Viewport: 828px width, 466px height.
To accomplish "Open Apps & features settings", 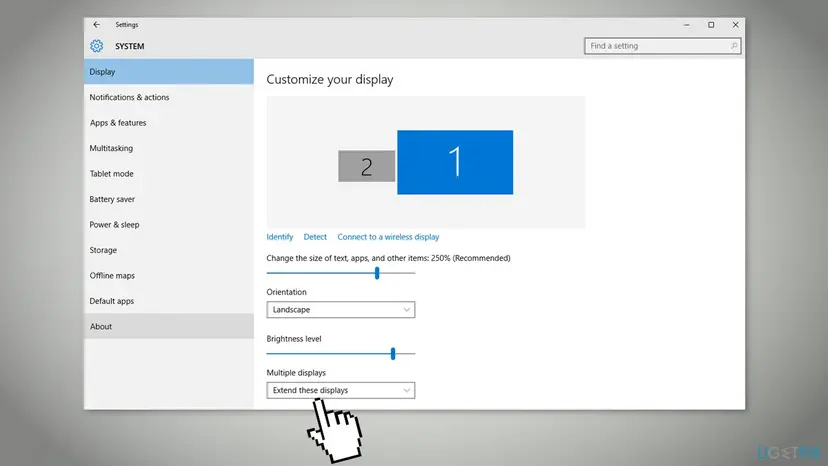I will 168,123.
